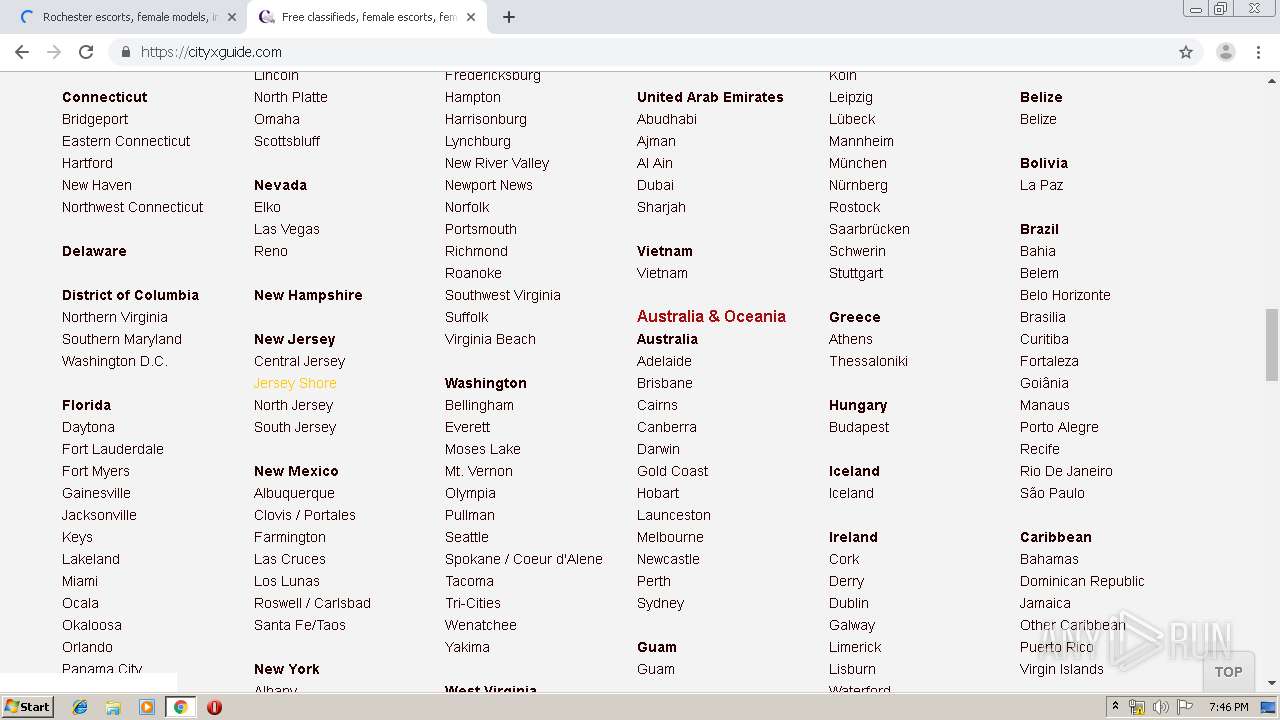1280x720 pixels.
Task: Switch to the Free classifieds tab
Action: point(365,17)
